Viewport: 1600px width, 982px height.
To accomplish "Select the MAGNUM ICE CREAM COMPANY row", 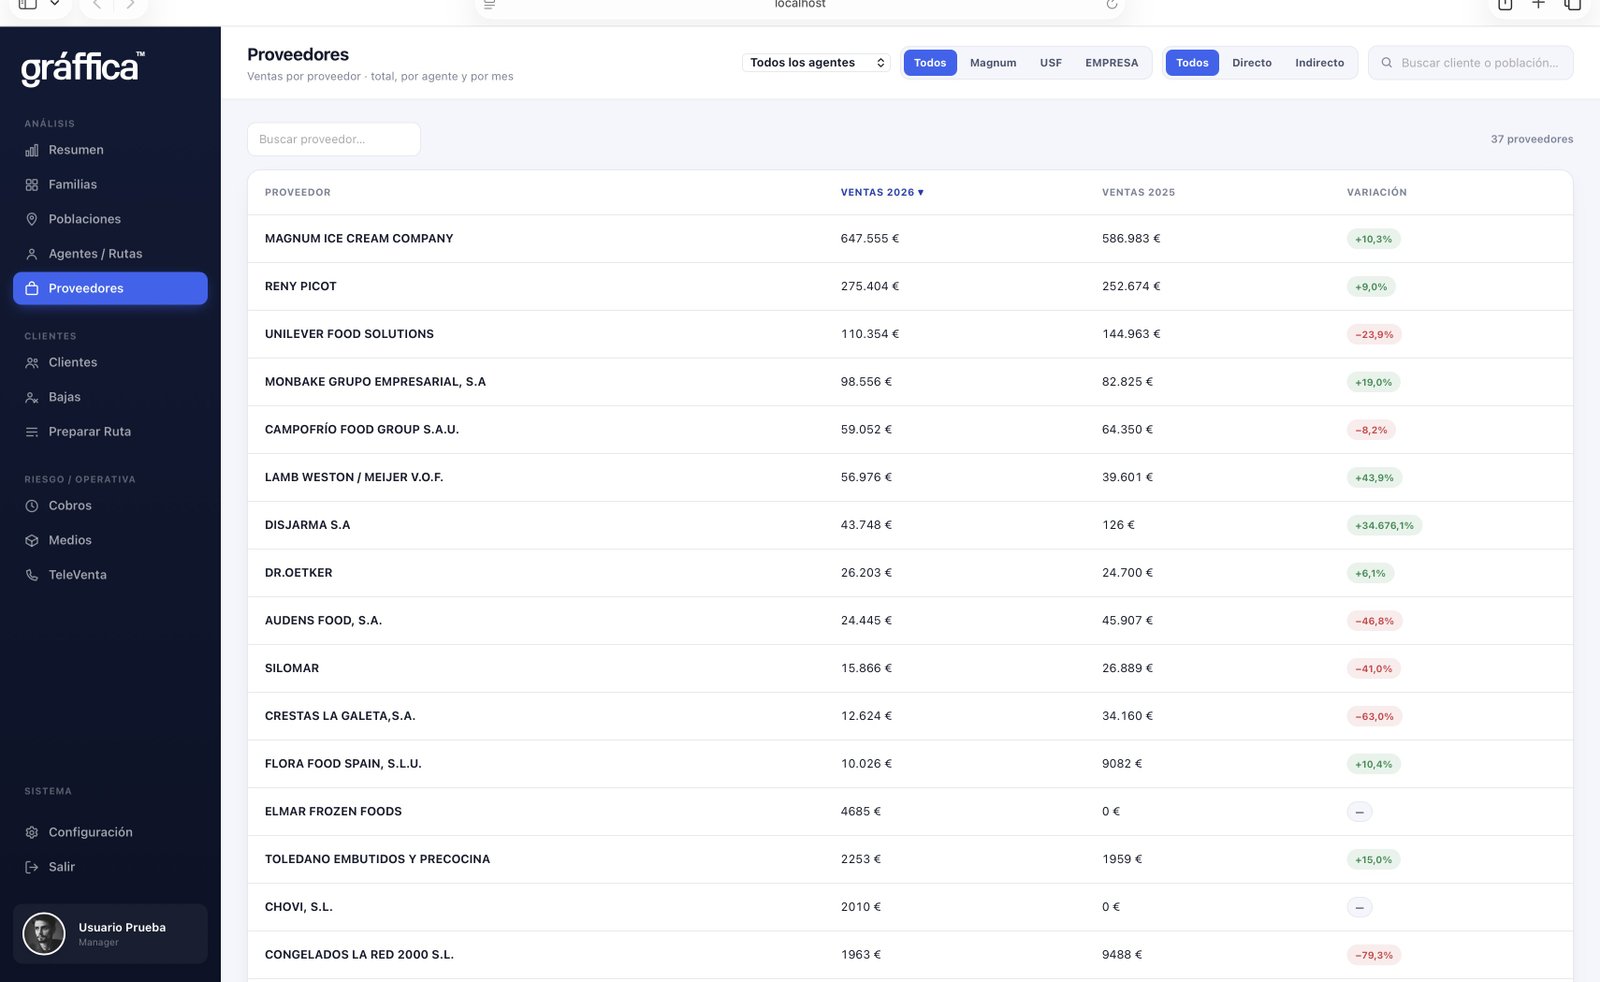I will [910, 239].
